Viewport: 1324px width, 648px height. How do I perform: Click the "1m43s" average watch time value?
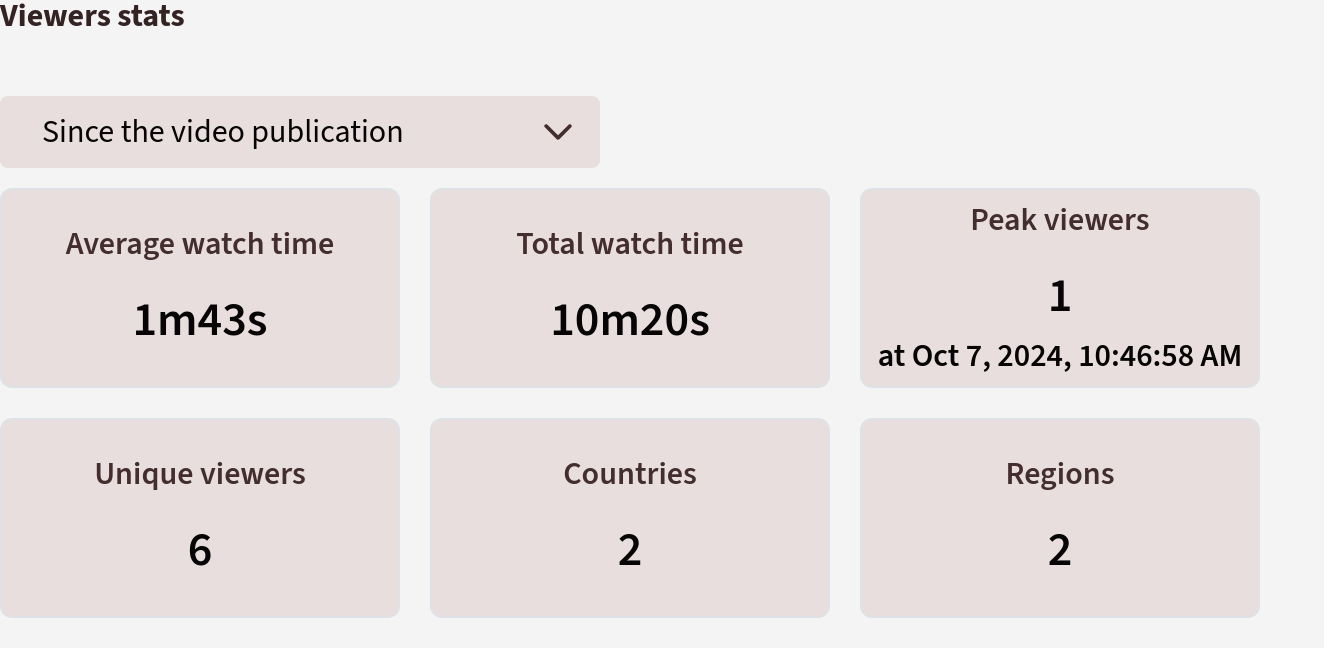(200, 320)
